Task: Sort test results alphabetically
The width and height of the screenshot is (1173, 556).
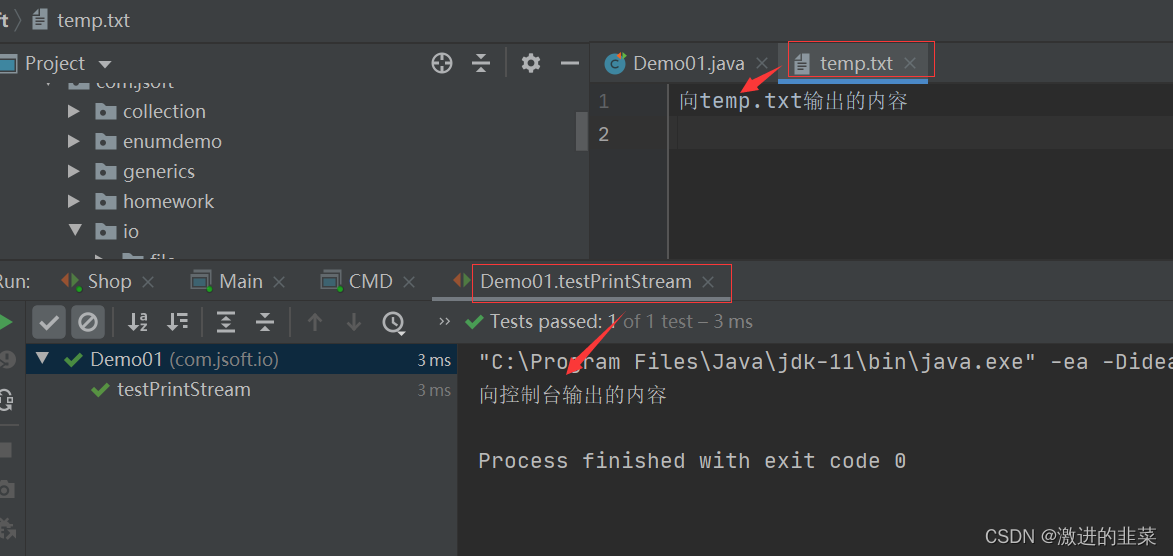Action: pos(138,322)
